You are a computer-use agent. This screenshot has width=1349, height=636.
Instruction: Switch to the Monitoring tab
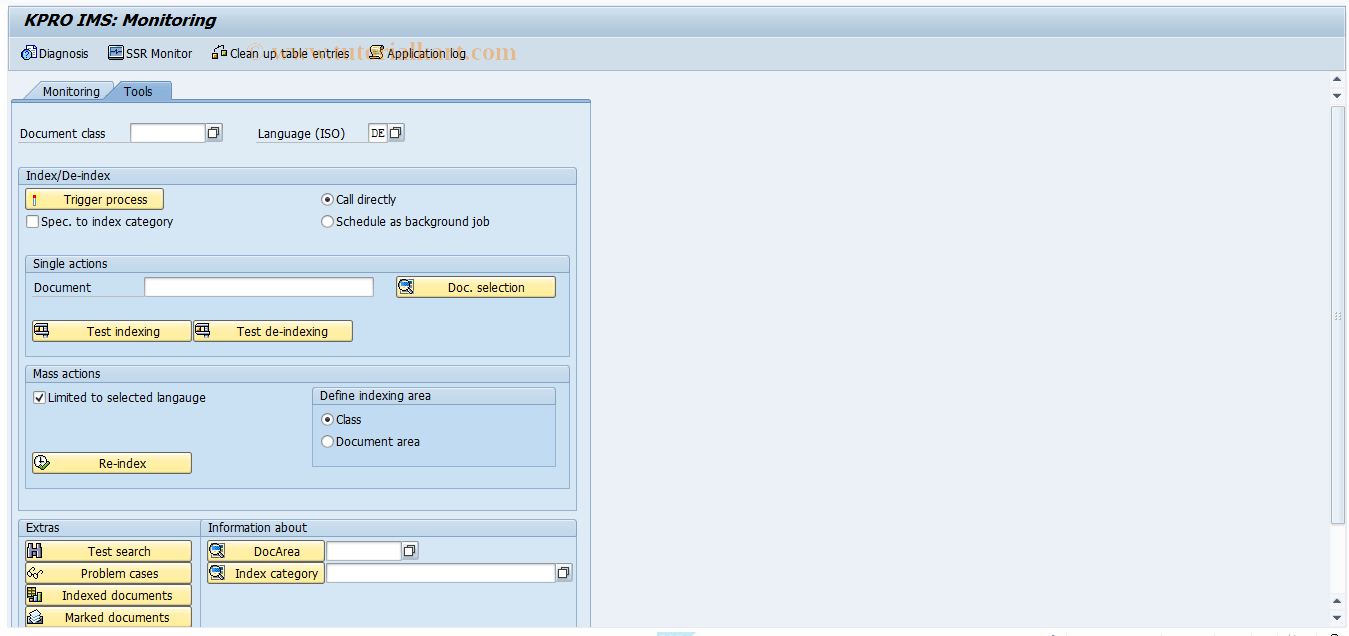point(69,90)
